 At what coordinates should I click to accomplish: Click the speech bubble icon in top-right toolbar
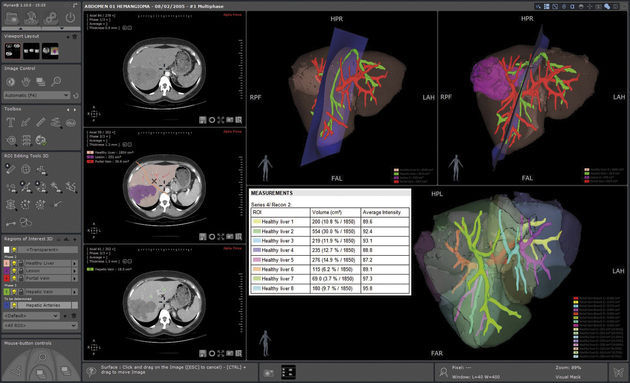point(607,6)
